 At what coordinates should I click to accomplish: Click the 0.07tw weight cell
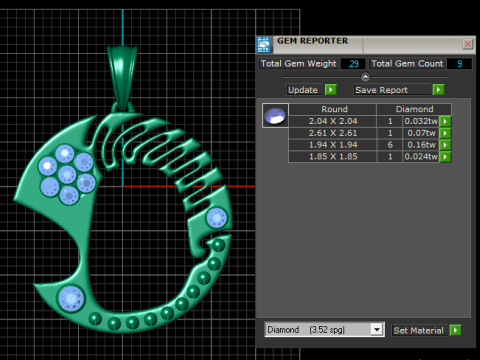[x=421, y=133]
